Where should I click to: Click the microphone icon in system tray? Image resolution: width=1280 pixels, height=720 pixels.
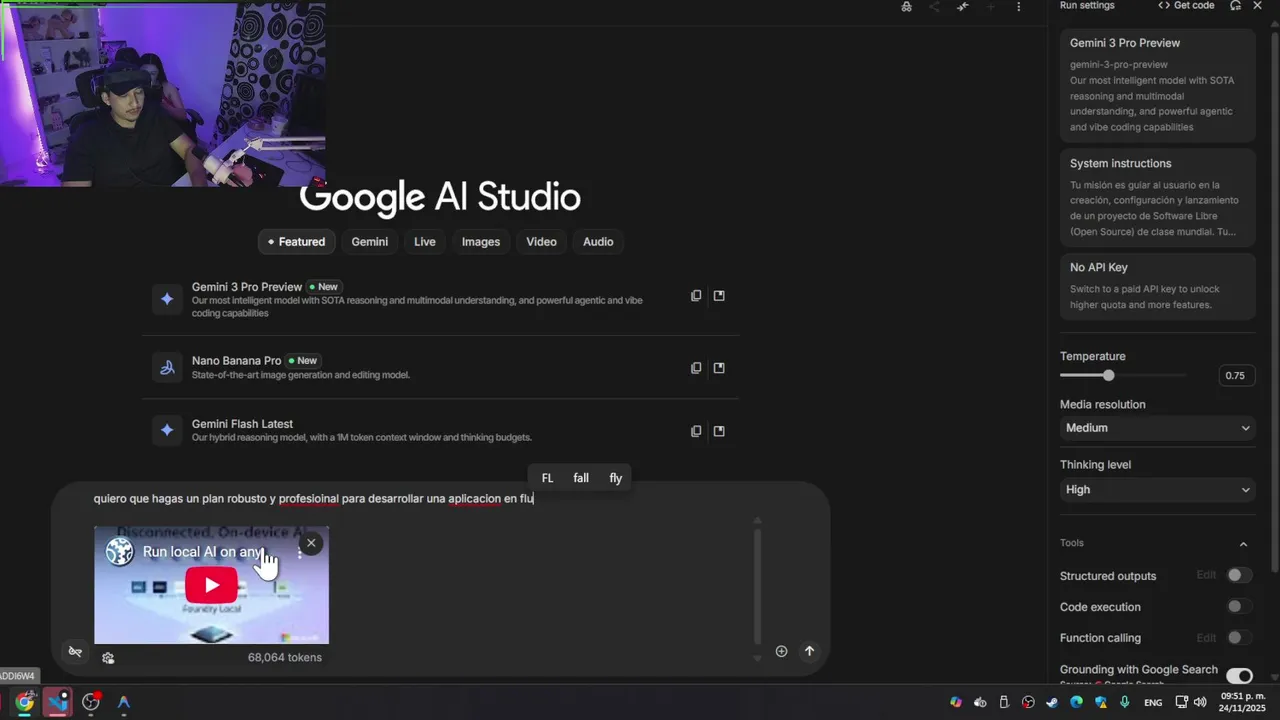click(1125, 702)
